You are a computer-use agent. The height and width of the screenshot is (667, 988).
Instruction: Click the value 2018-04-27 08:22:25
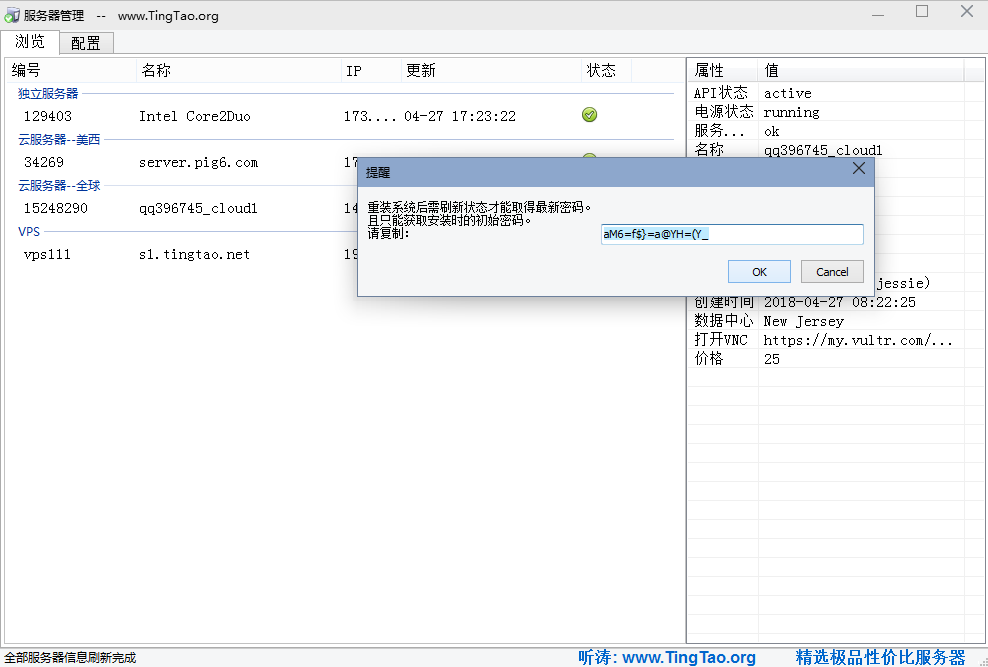pyautogui.click(x=839, y=302)
